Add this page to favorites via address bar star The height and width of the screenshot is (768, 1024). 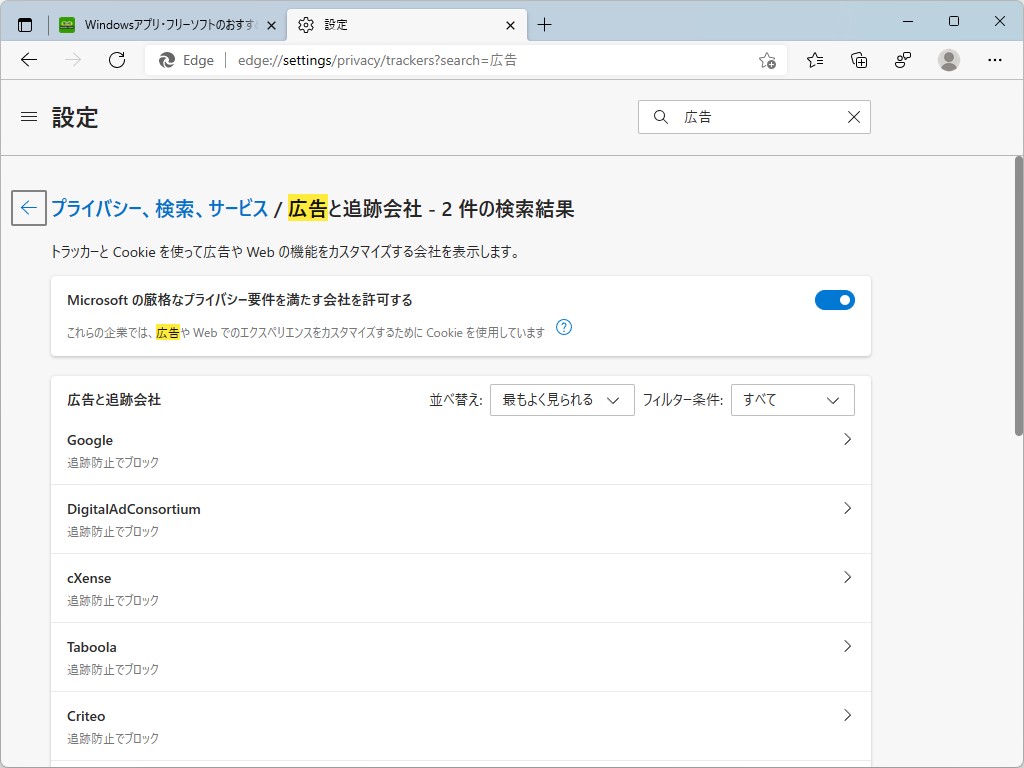[x=767, y=60]
